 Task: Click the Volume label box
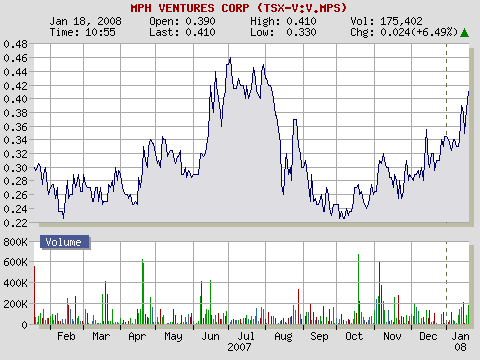[x=65, y=242]
